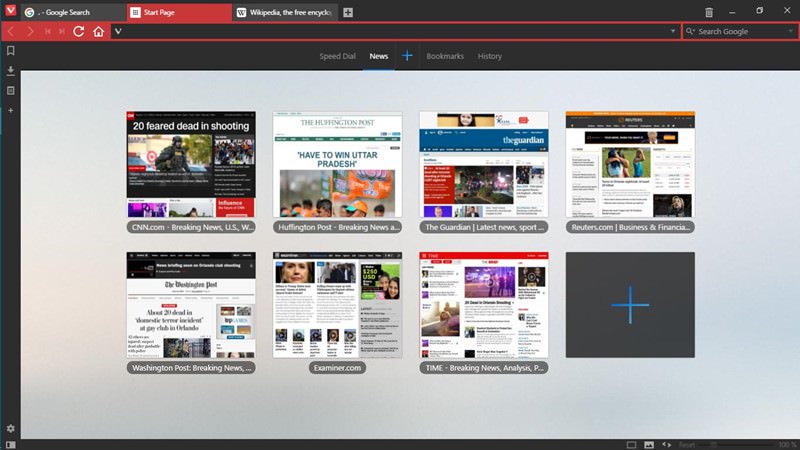The width and height of the screenshot is (800, 450).
Task: Add a web panel with sidebar plus
Action: click(x=10, y=110)
